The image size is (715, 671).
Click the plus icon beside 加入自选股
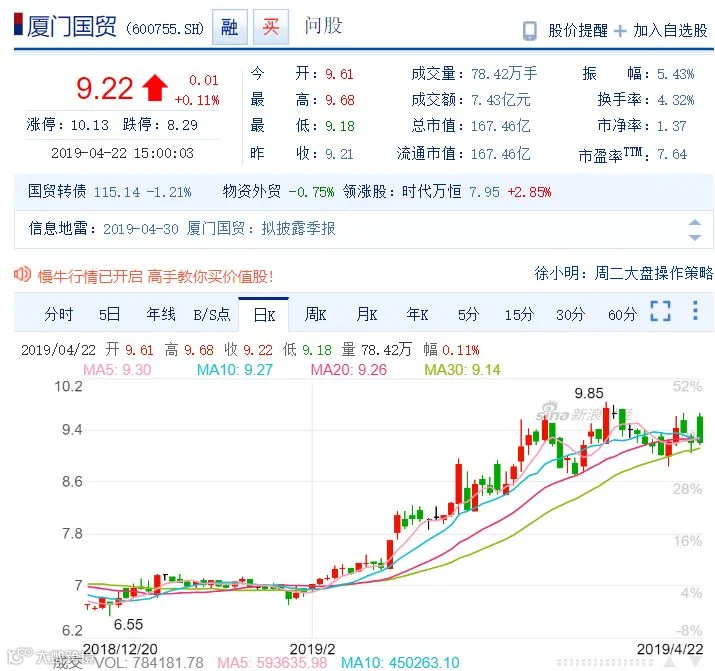point(620,31)
